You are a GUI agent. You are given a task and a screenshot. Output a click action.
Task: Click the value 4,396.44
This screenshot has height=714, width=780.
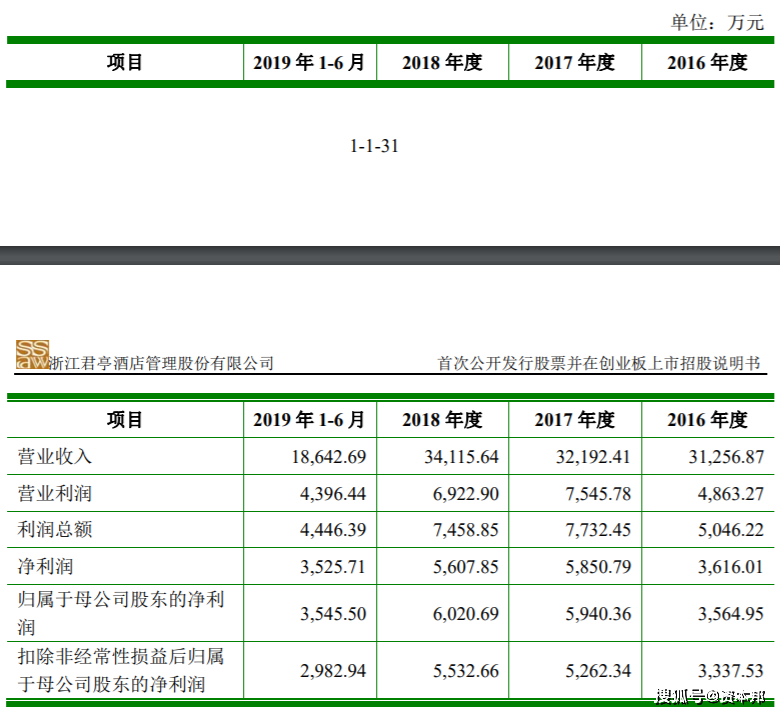333,494
